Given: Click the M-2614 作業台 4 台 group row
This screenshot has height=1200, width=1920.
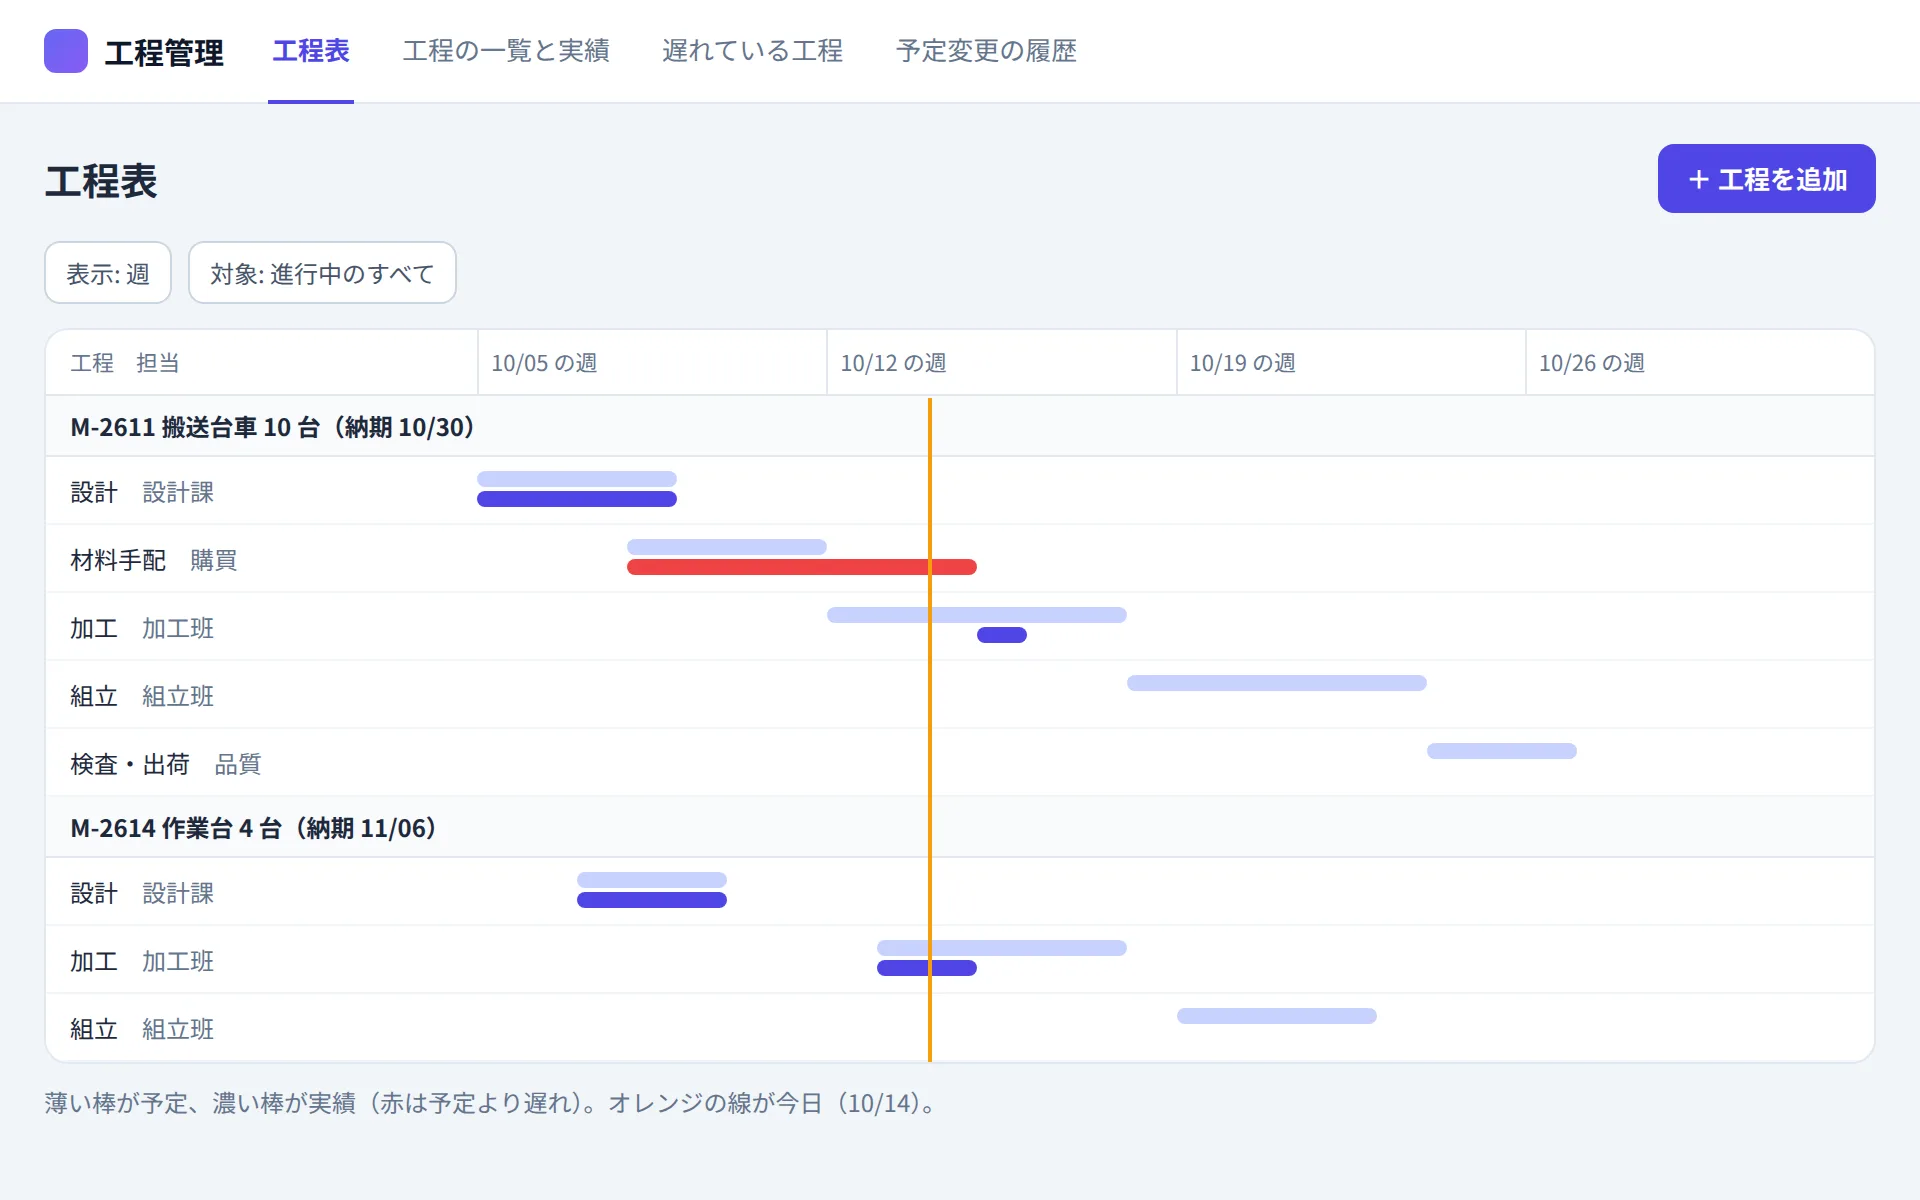Looking at the screenshot, I should (x=960, y=828).
